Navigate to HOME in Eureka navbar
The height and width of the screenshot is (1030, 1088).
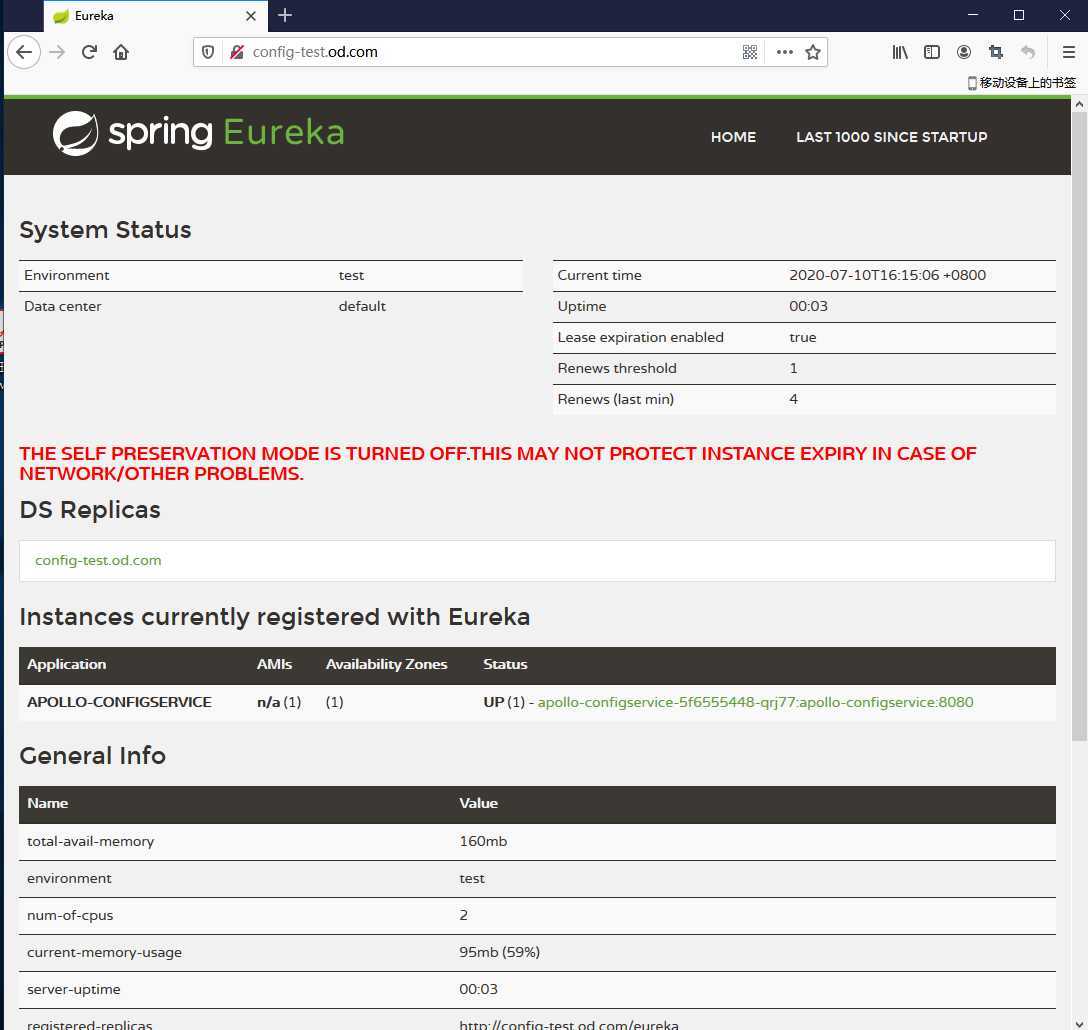click(733, 137)
